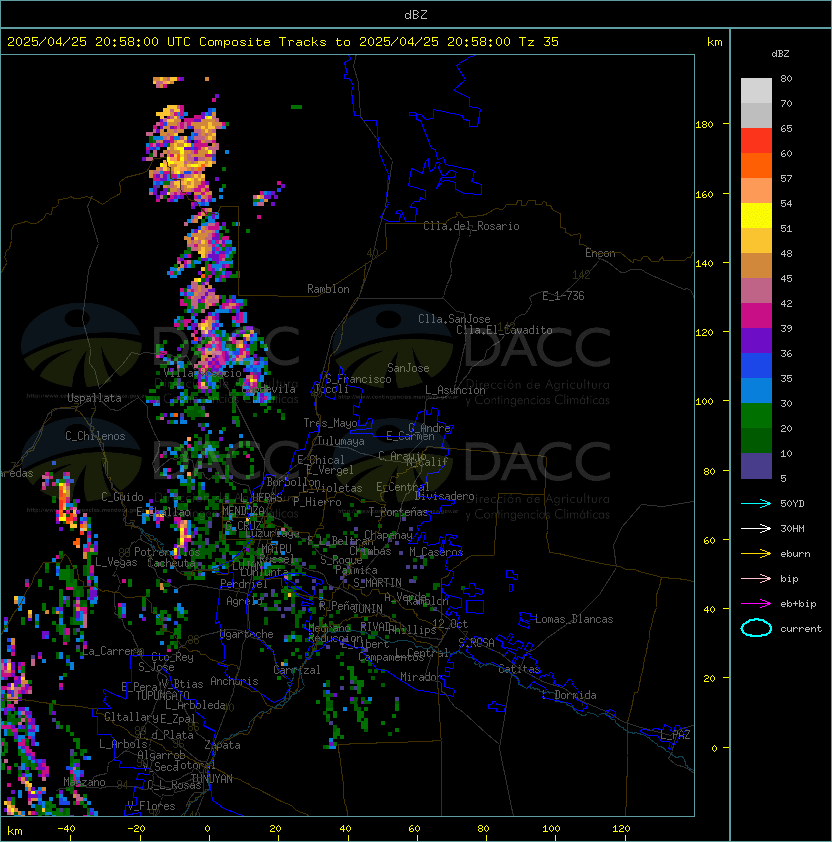Viewport: 832px width, 842px height.
Task: Pick the tan swatch between 48 and 45
Action: 756,266
